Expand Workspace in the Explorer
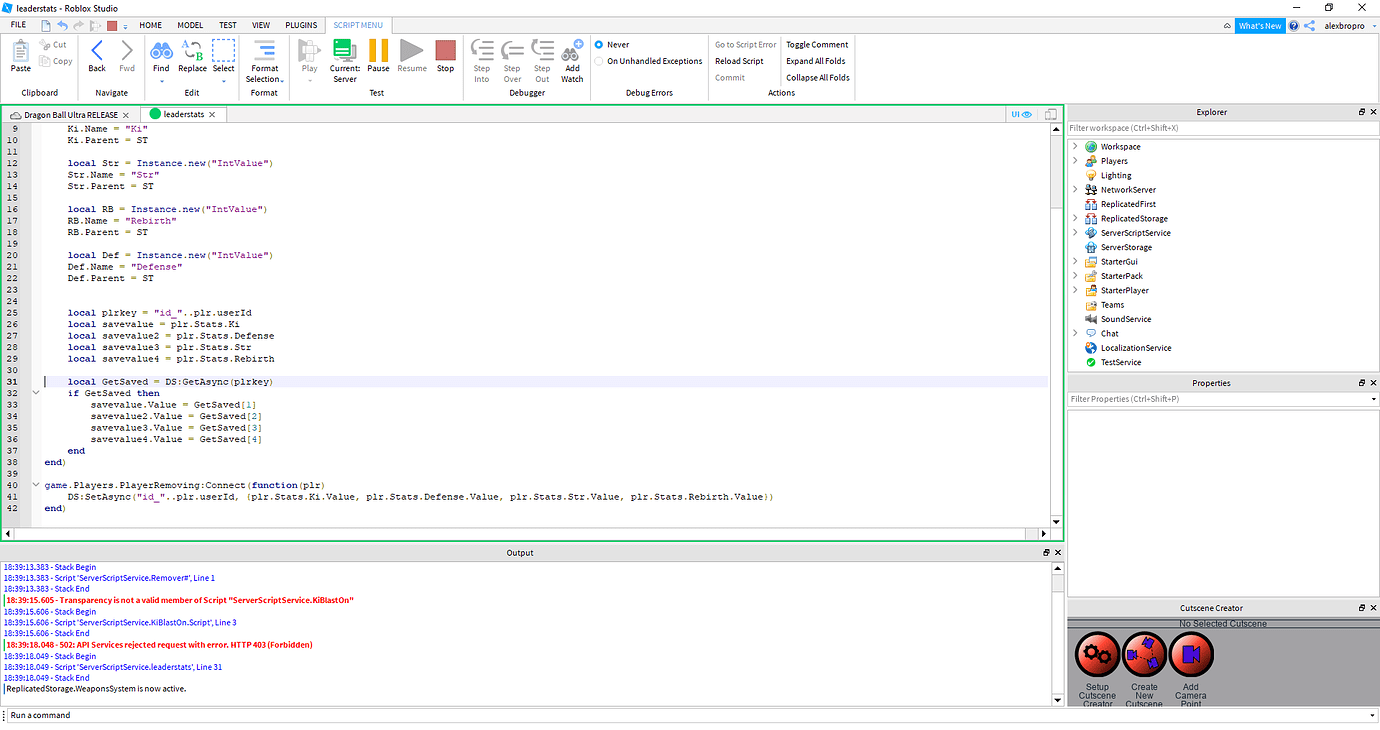 [1075, 146]
